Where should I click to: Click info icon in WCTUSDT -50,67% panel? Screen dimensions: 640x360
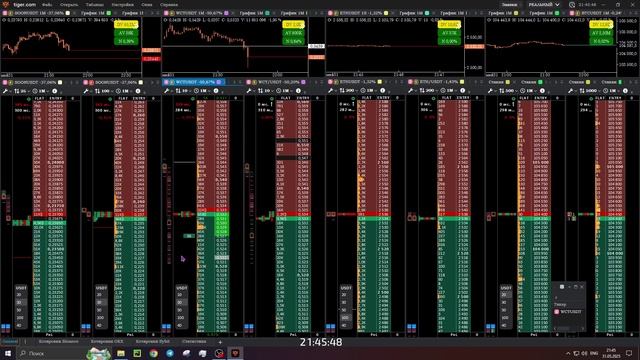point(216,91)
